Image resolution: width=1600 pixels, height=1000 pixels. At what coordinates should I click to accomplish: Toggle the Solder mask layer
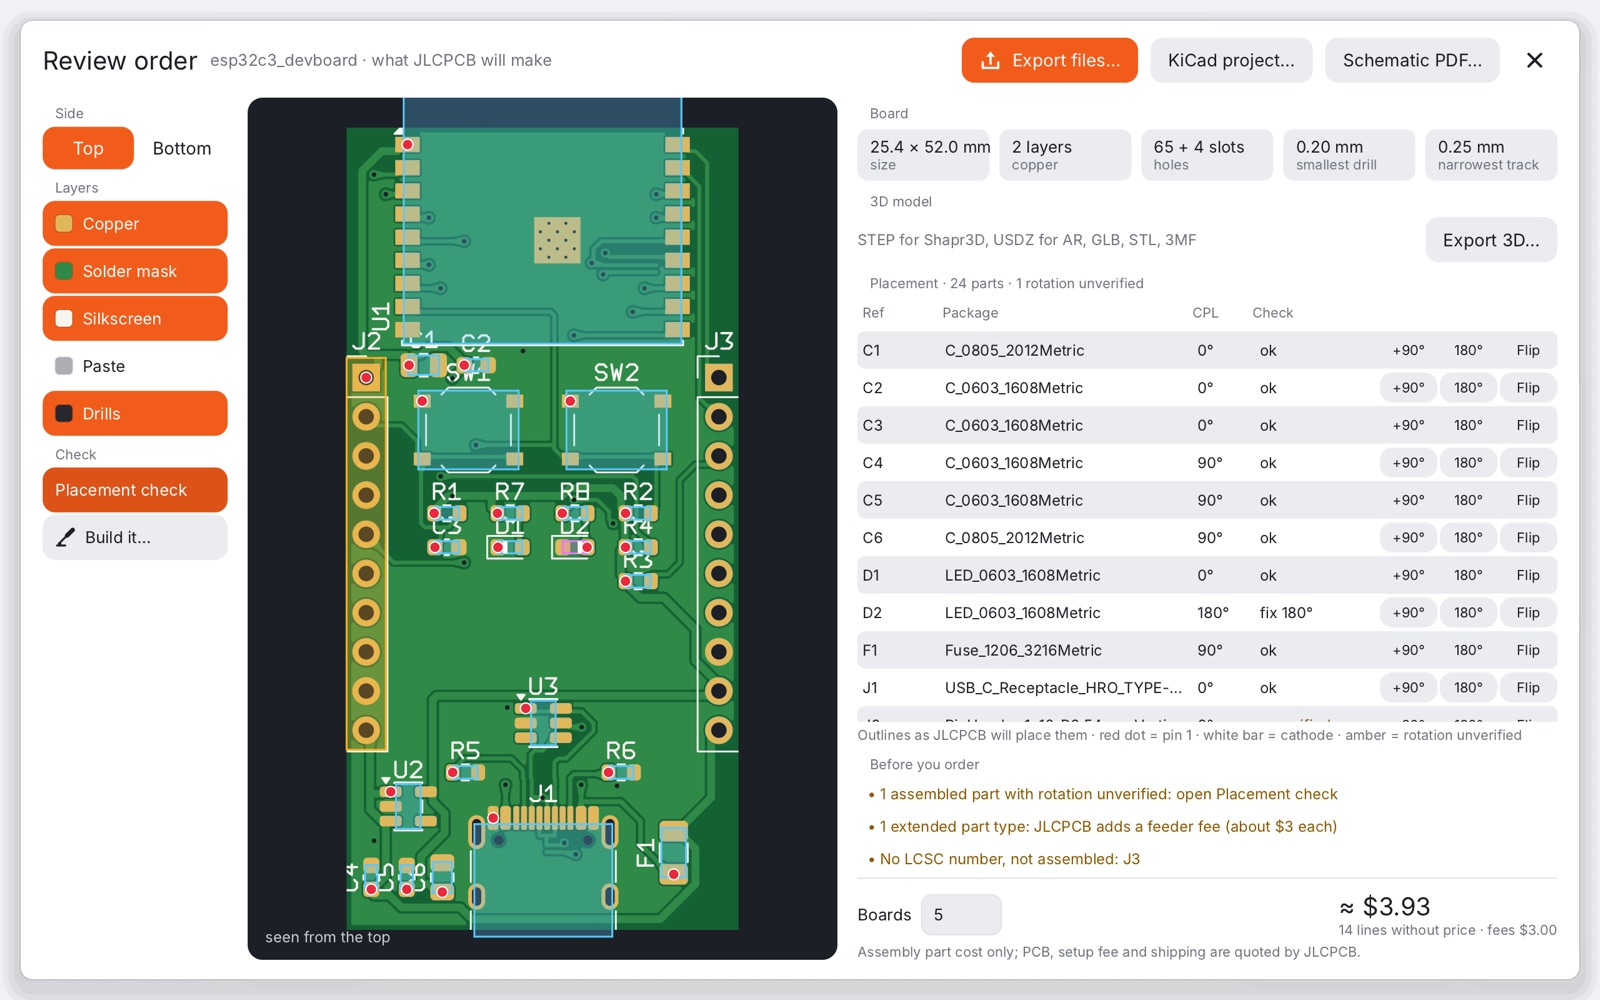click(x=135, y=271)
